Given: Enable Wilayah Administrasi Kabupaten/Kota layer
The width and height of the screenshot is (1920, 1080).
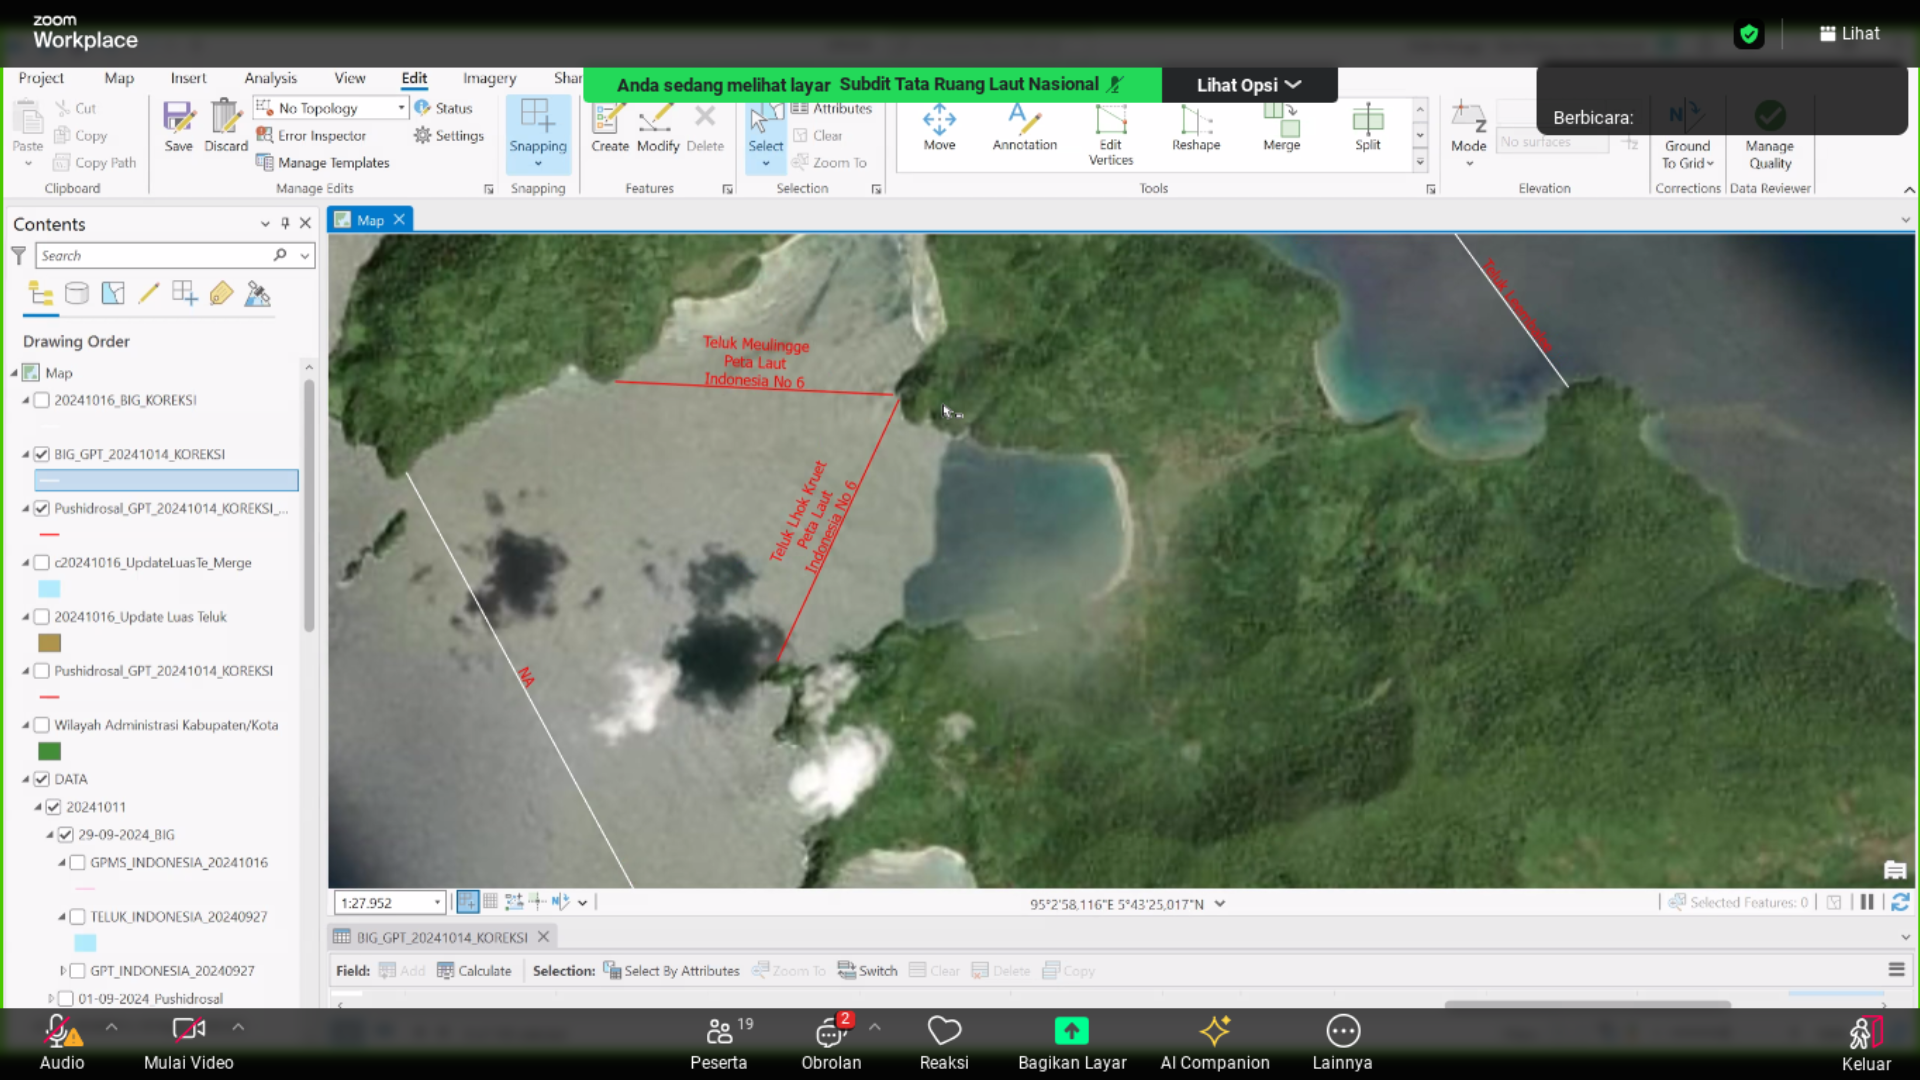Looking at the screenshot, I should 42,725.
